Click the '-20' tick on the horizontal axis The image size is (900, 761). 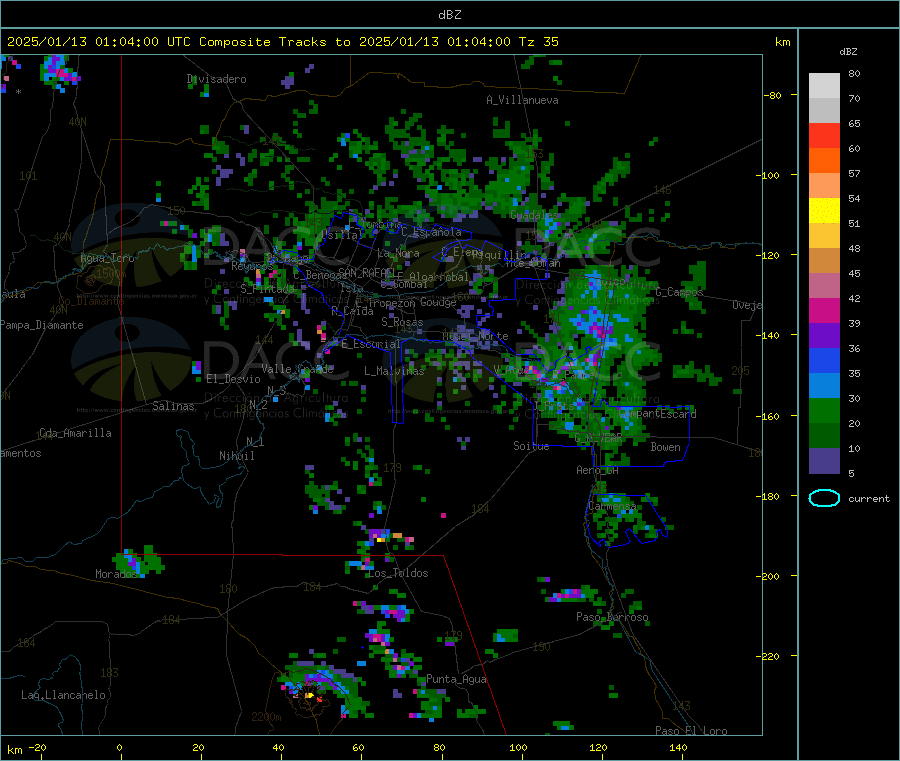coord(38,747)
